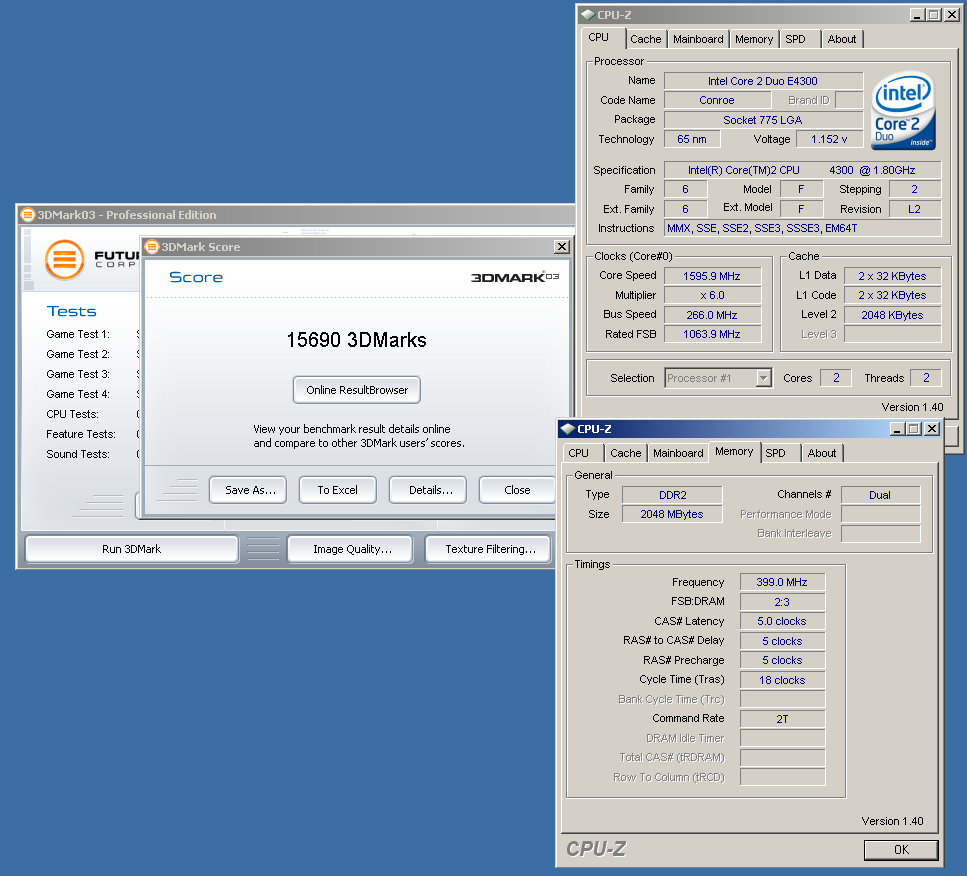Click the Bus Speed value '266.0 MHz'
The width and height of the screenshot is (967, 876).
tap(712, 315)
